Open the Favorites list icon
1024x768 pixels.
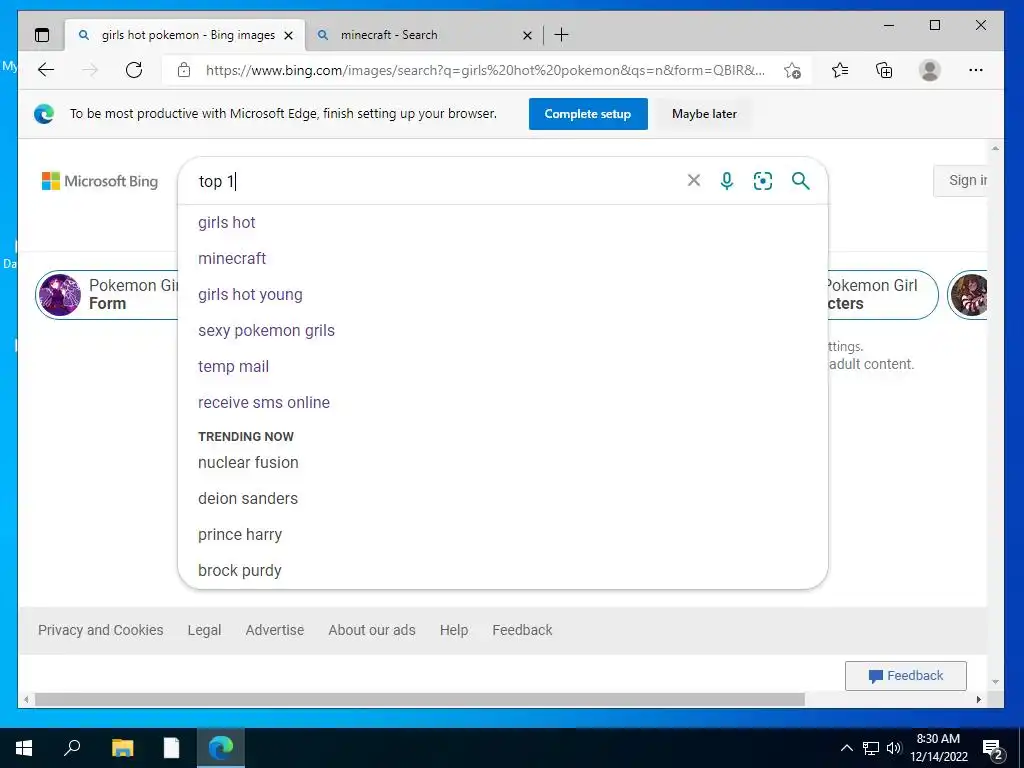[840, 70]
